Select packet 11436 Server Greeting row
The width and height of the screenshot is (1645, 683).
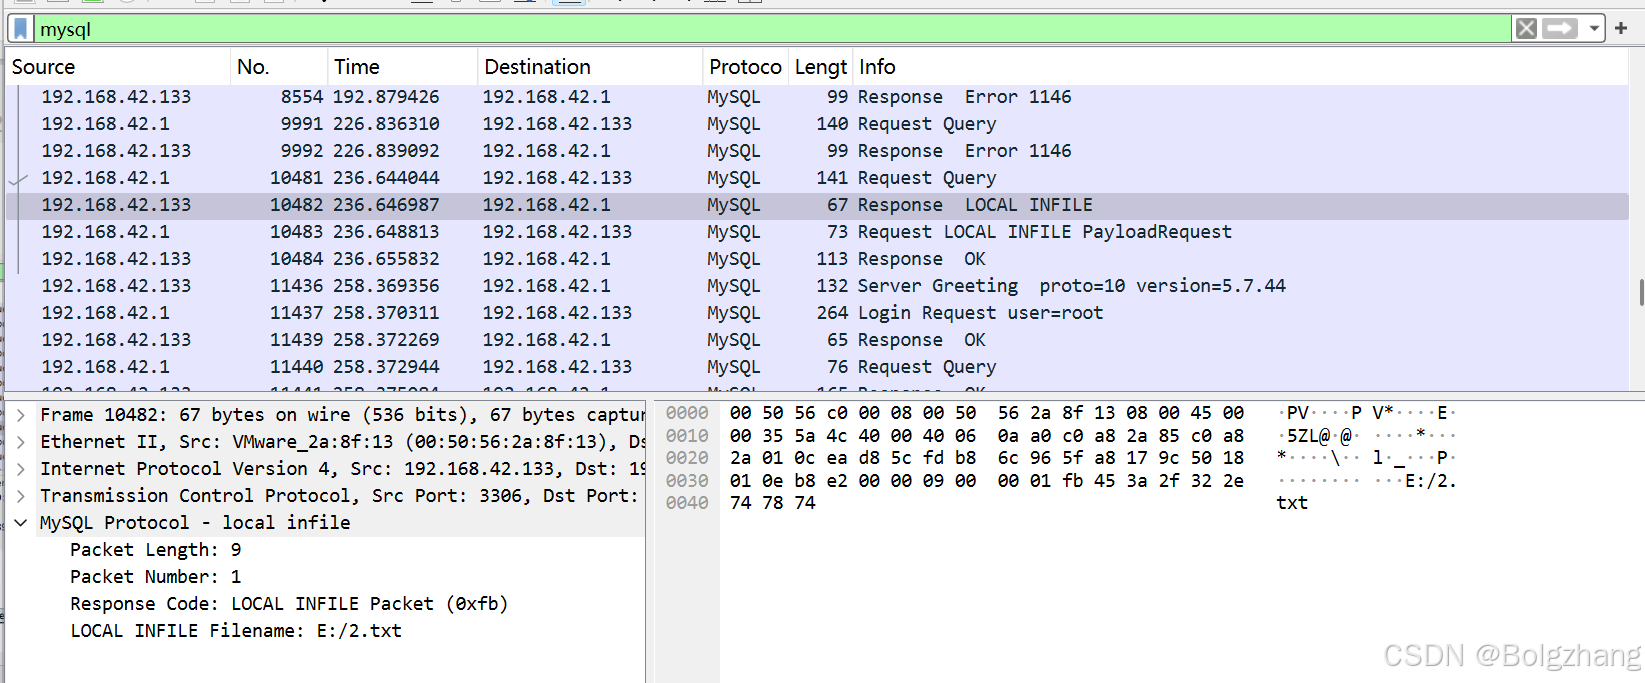pyautogui.click(x=817, y=286)
